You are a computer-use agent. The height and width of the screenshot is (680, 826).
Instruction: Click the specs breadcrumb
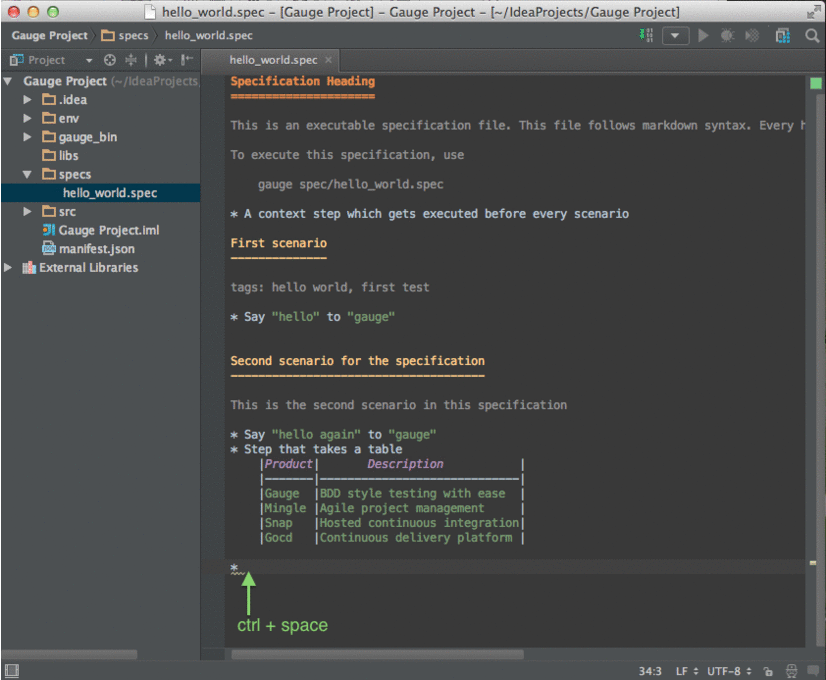[x=125, y=35]
